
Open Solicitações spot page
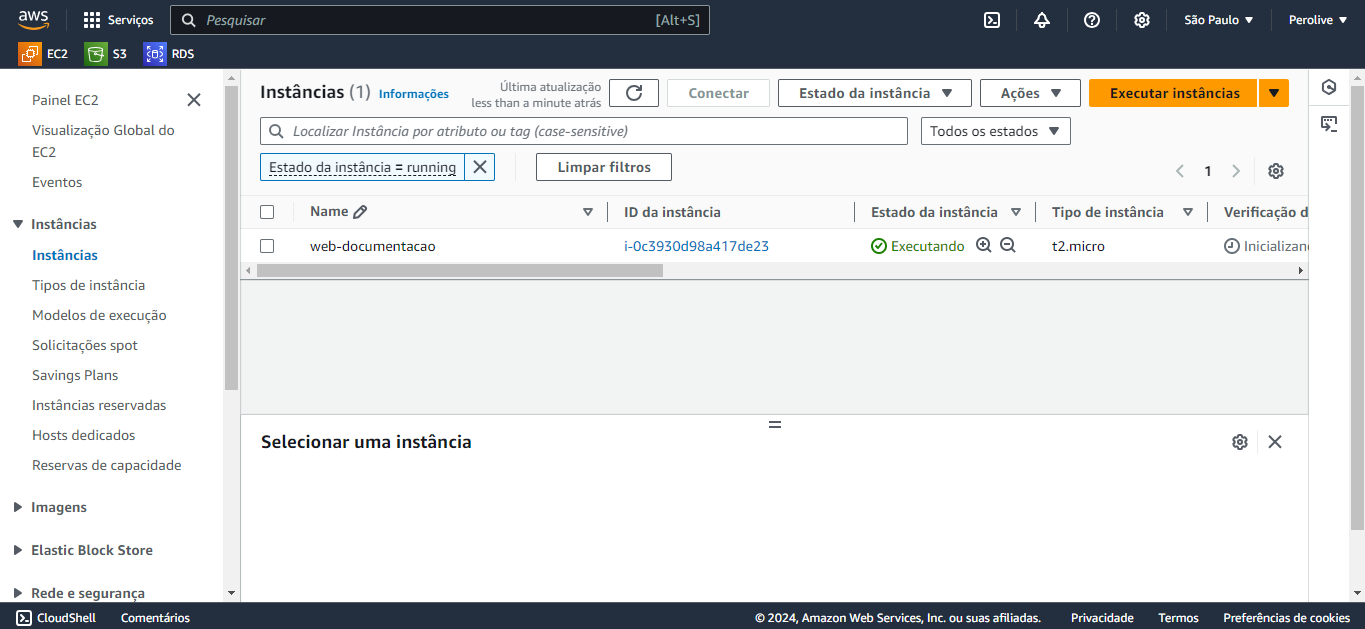(x=85, y=345)
